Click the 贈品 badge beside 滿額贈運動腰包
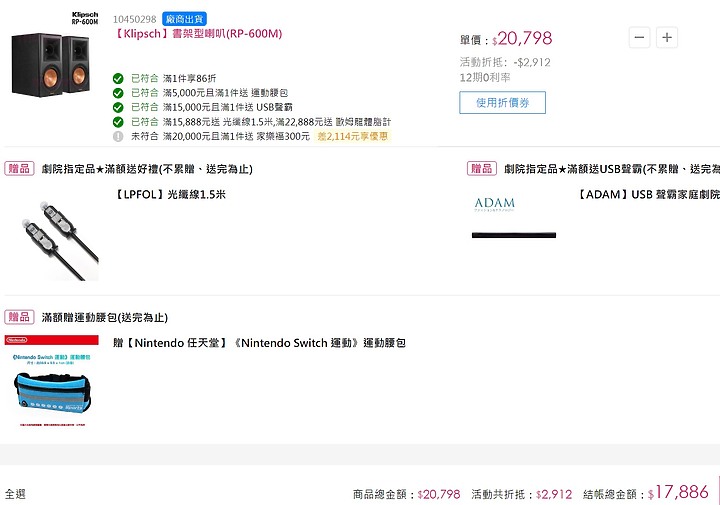 pos(19,317)
